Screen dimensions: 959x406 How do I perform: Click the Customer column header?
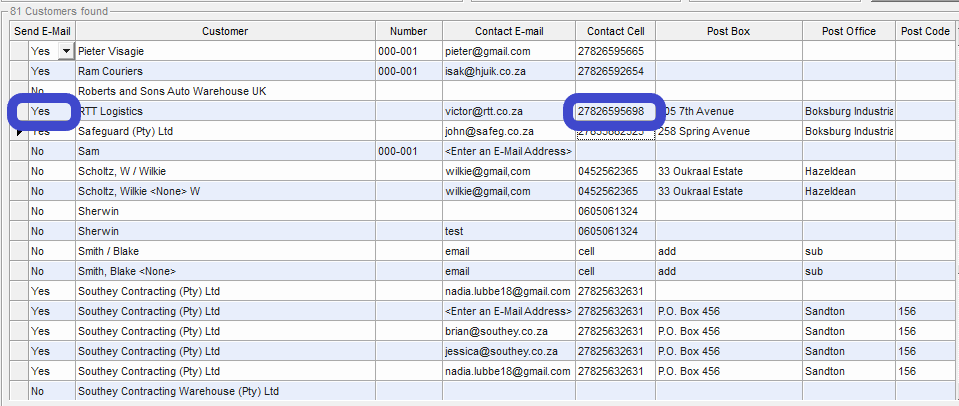(225, 31)
